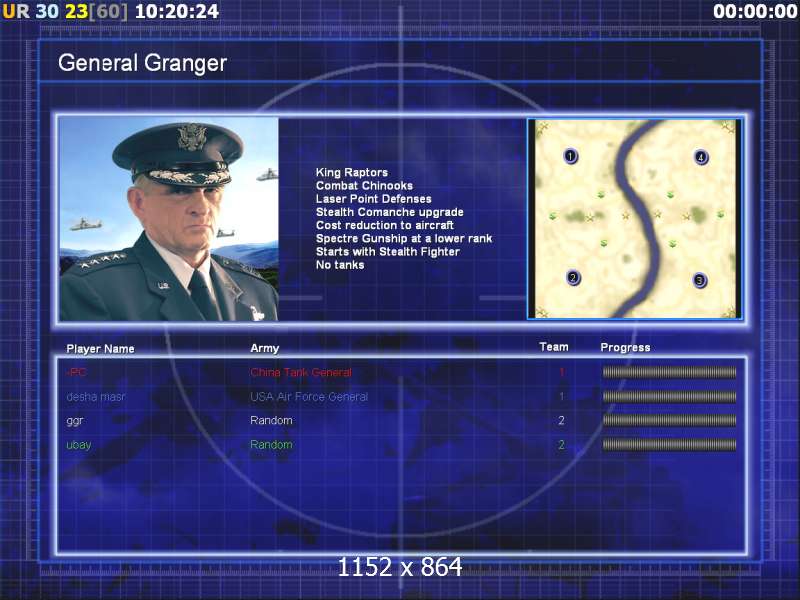This screenshot has width=800, height=600.
Task: Click the team number in ggr's row
Action: click(561, 420)
